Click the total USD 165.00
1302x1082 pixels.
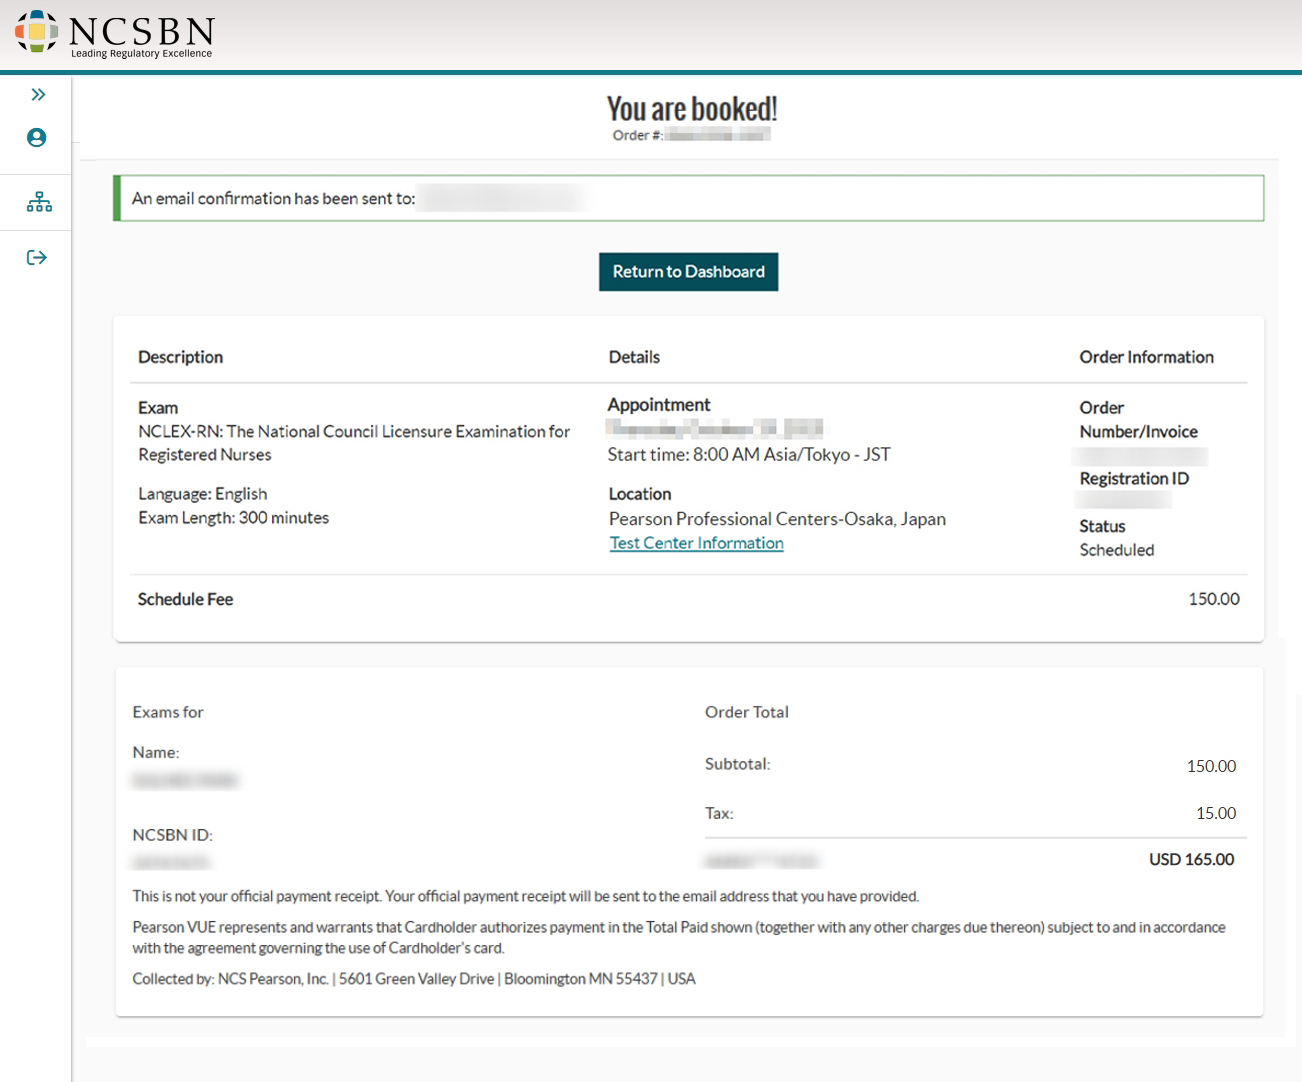coord(1192,859)
